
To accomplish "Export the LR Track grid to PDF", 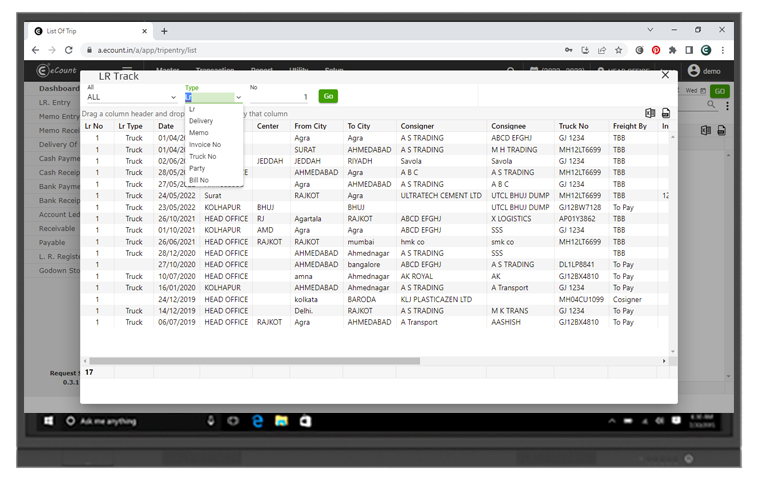I will coord(666,113).
